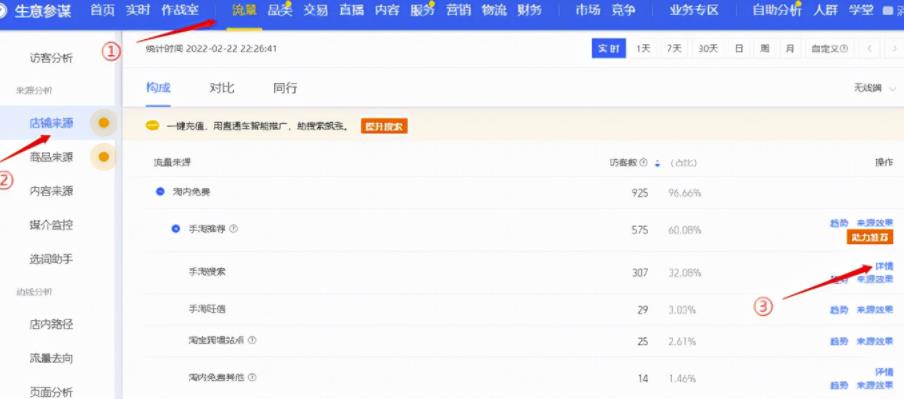Select the 月 time granularity

pyautogui.click(x=790, y=49)
